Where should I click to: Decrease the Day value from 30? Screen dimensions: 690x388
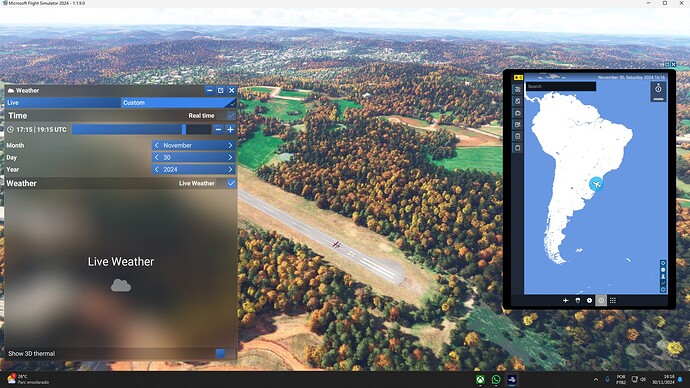tap(157, 157)
